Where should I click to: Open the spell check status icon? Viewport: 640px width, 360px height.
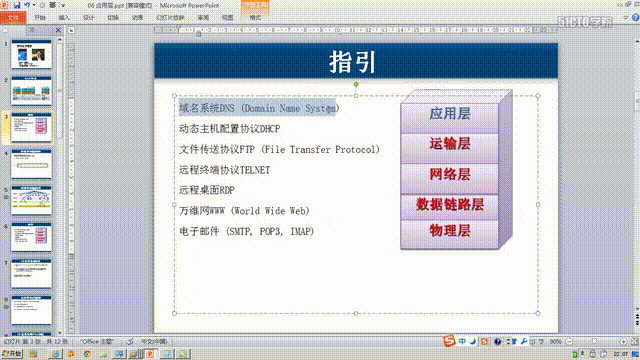(129, 342)
